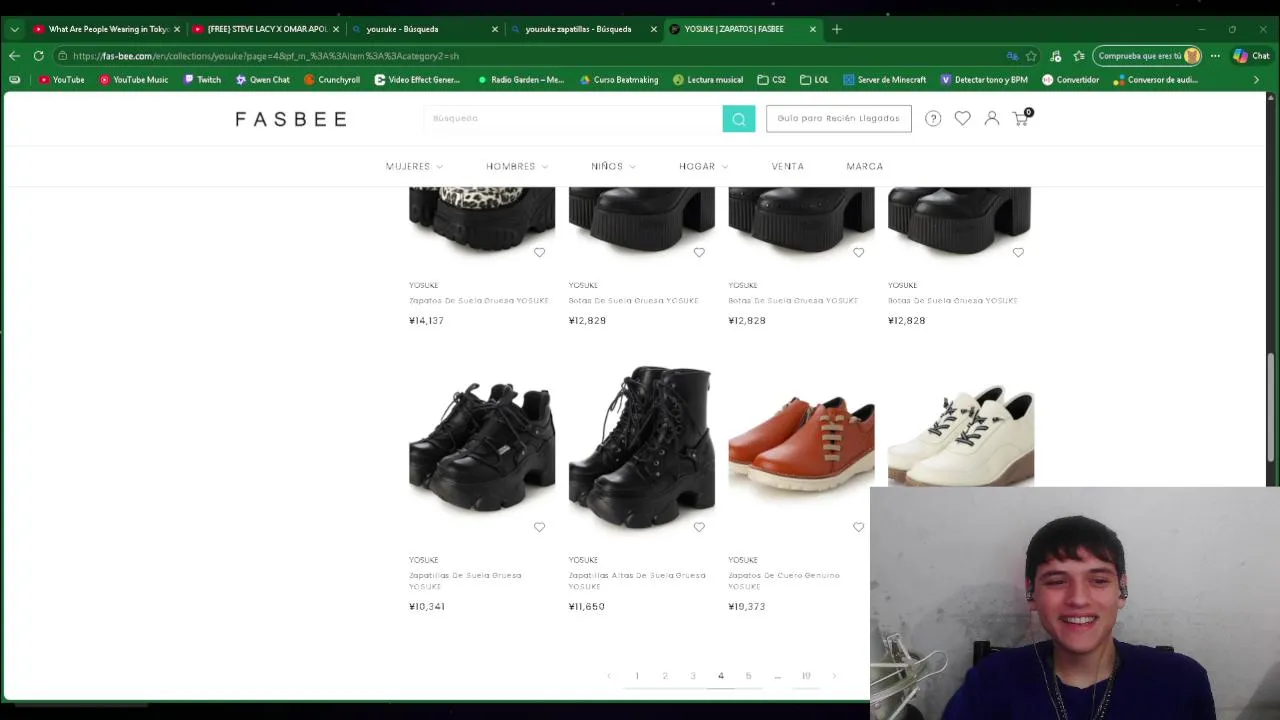The image size is (1280, 720).
Task: Open the user account icon
Action: [x=992, y=118]
